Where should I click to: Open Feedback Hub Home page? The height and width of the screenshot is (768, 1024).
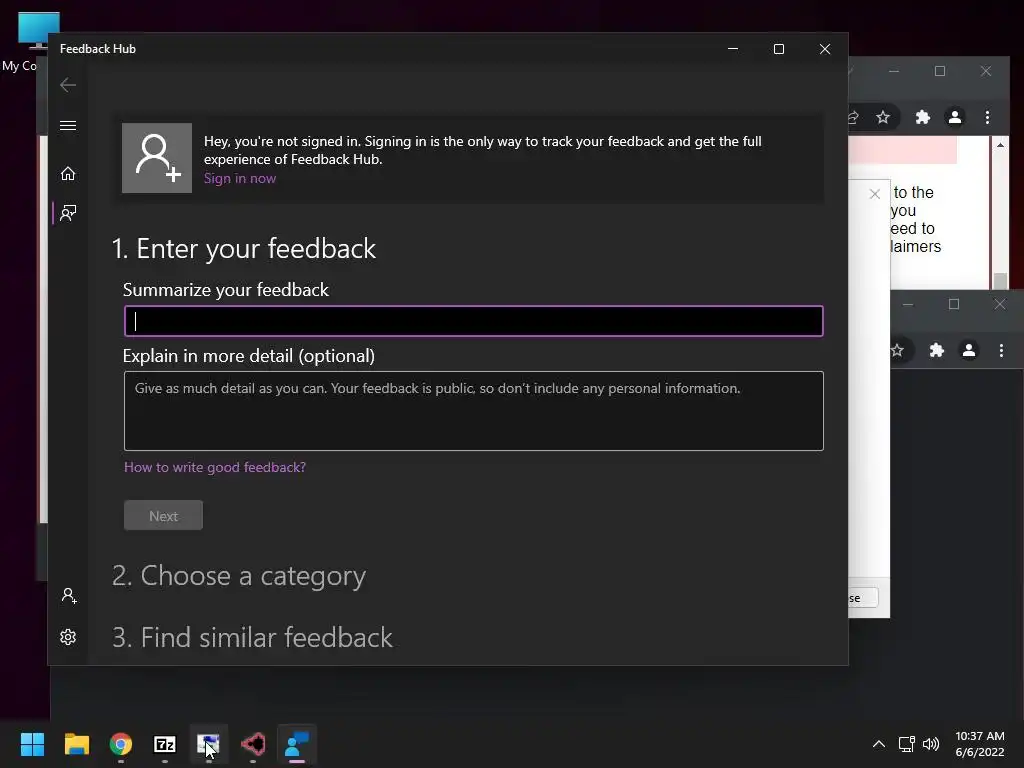68,173
